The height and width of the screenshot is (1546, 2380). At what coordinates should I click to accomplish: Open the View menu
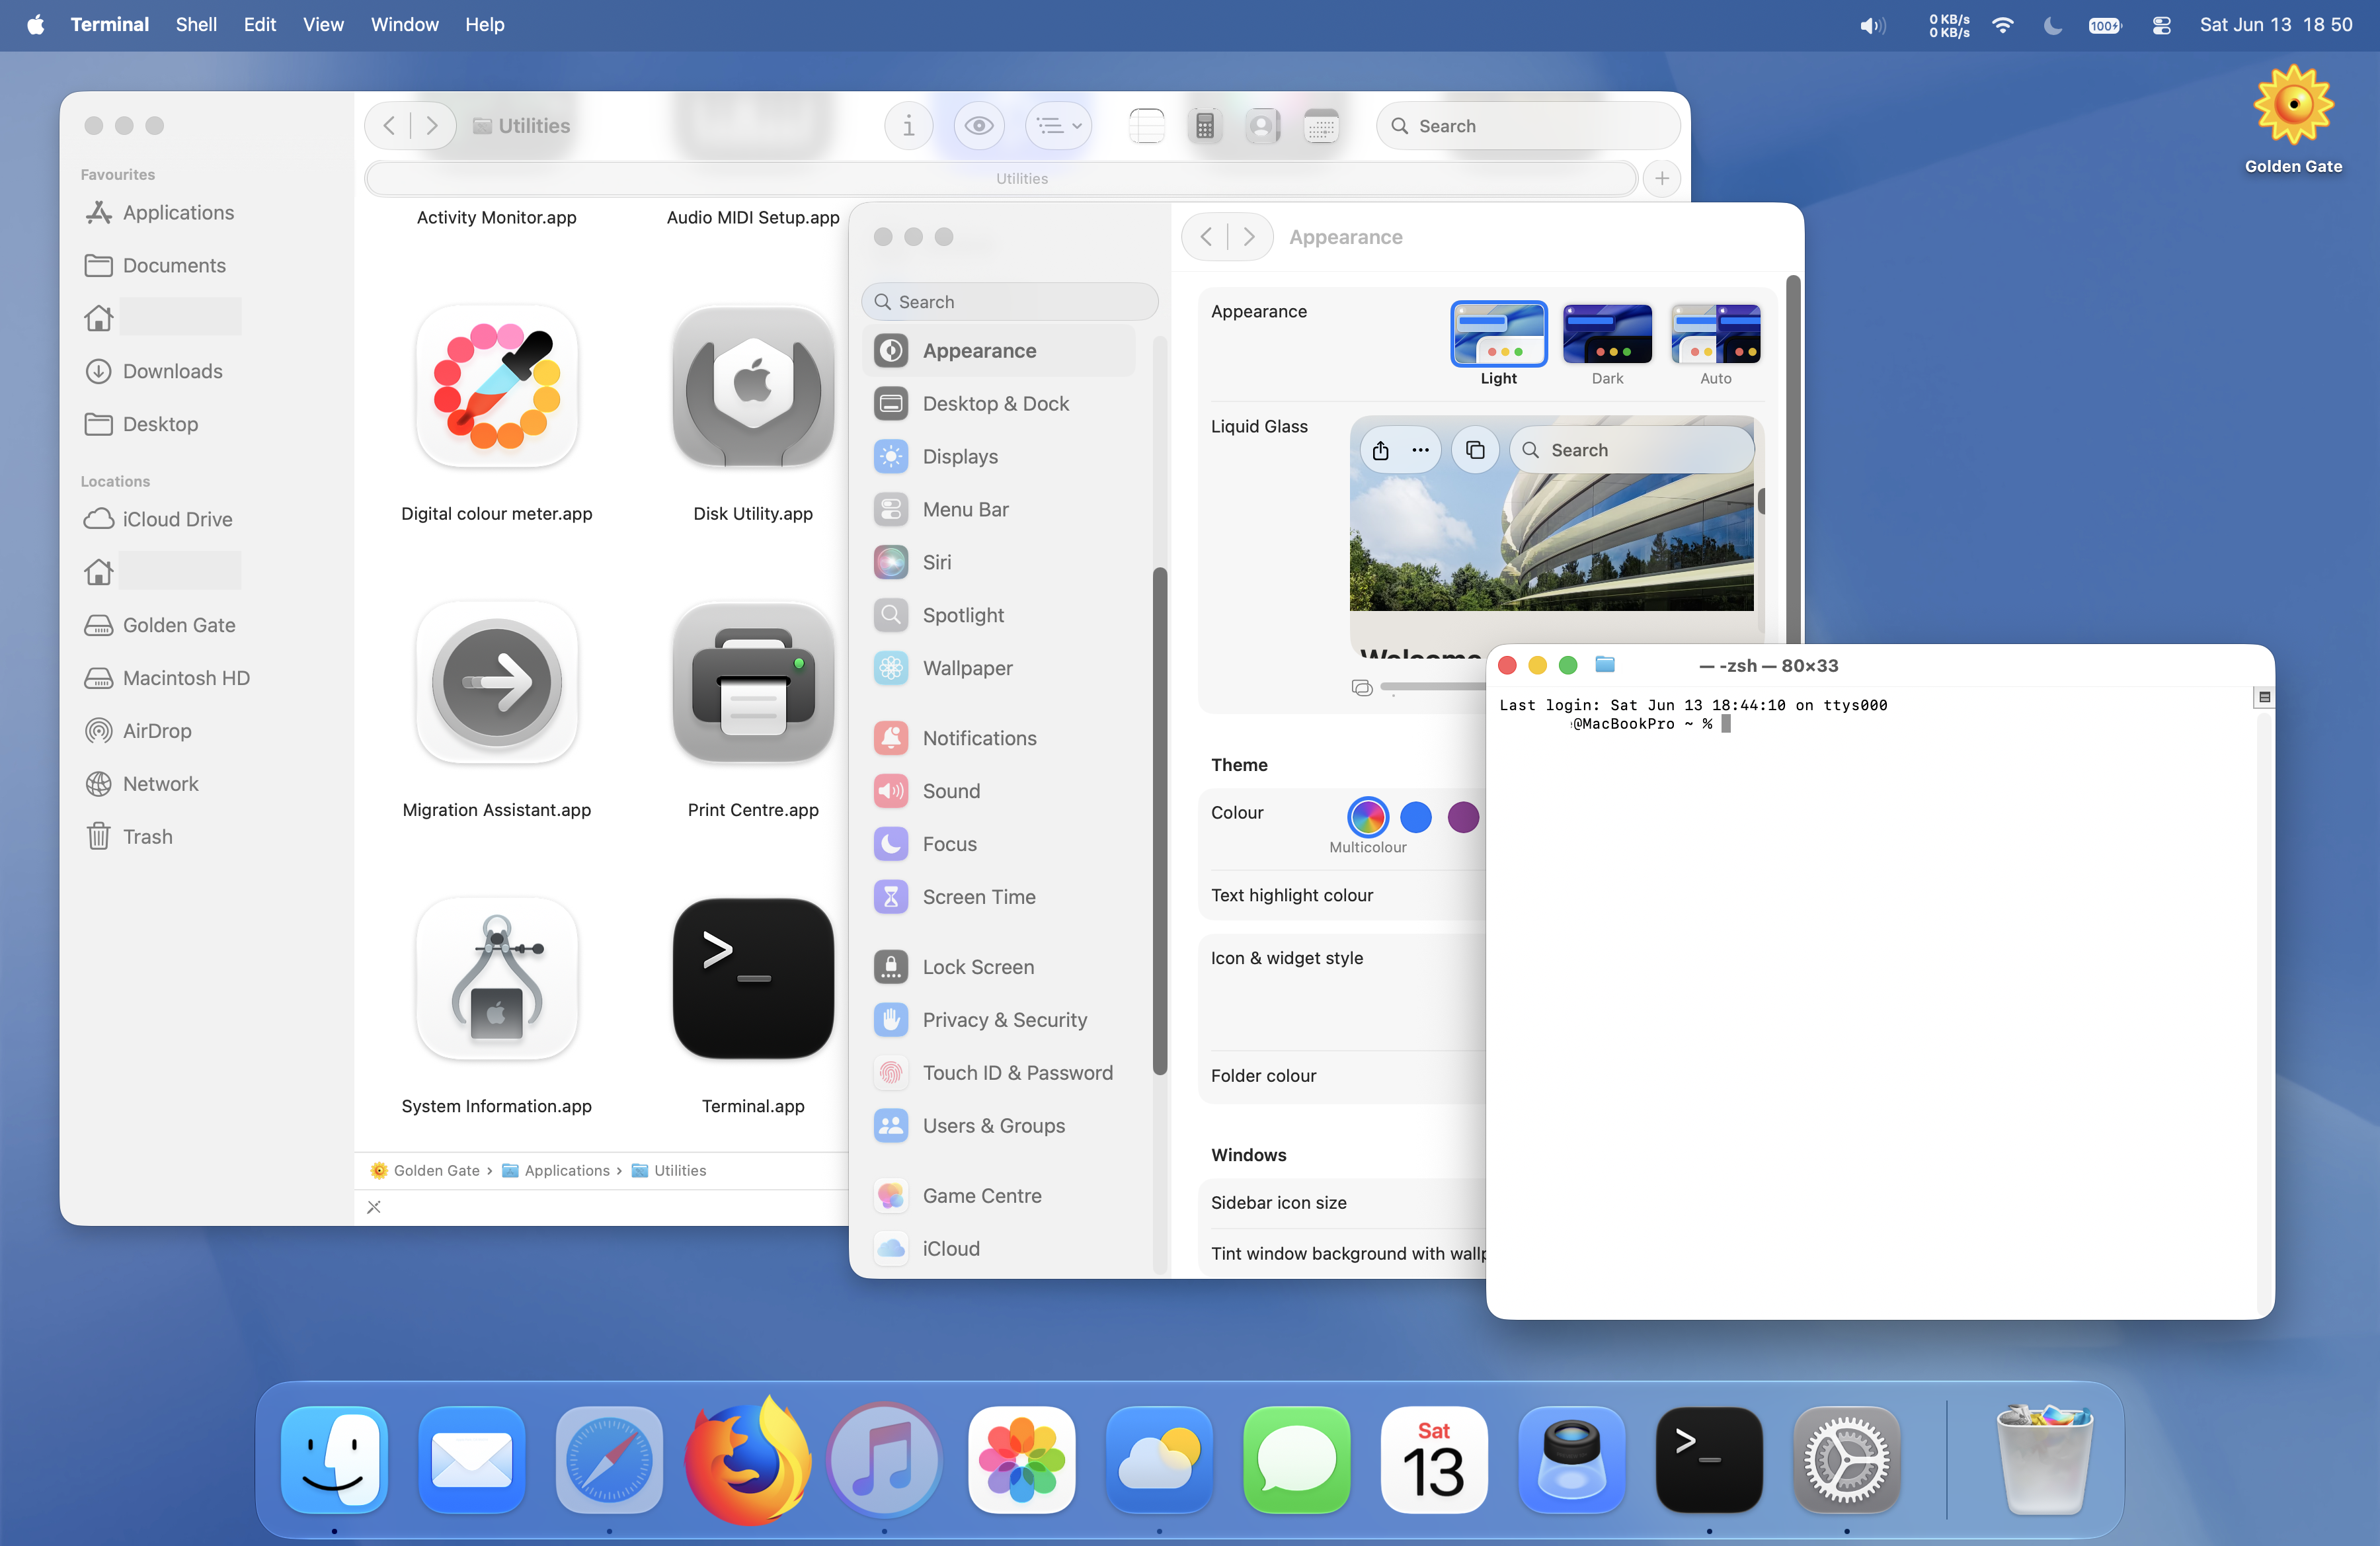(x=323, y=25)
